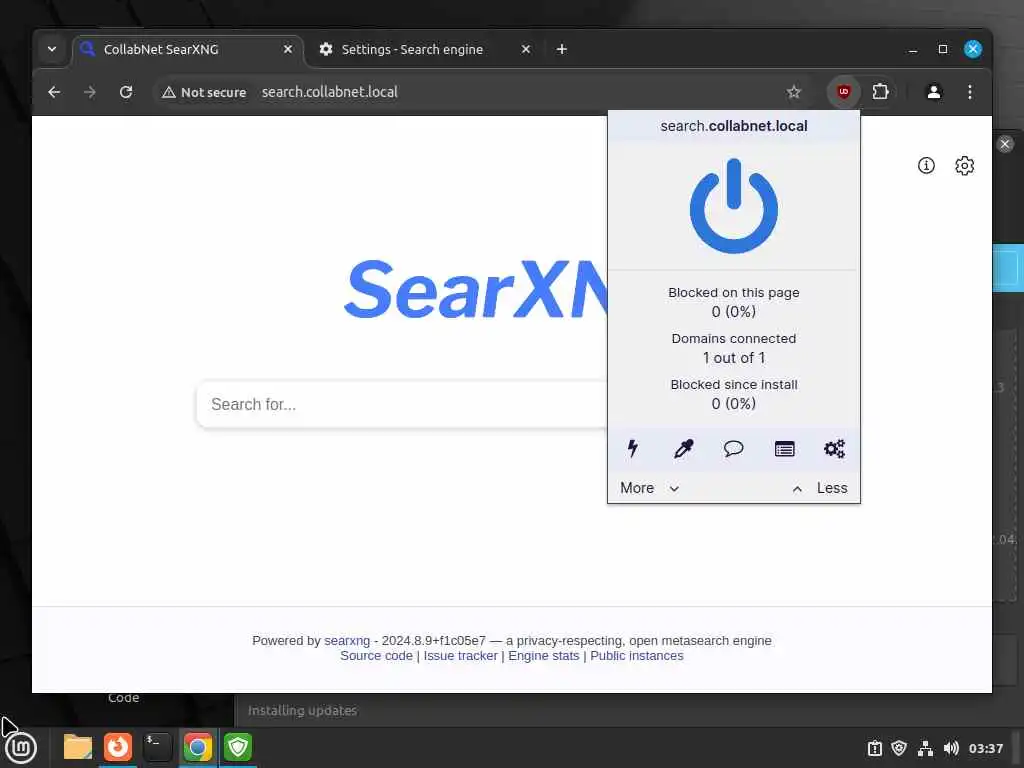Open the Public instances link
Screen dimensions: 1024x768
637,656
